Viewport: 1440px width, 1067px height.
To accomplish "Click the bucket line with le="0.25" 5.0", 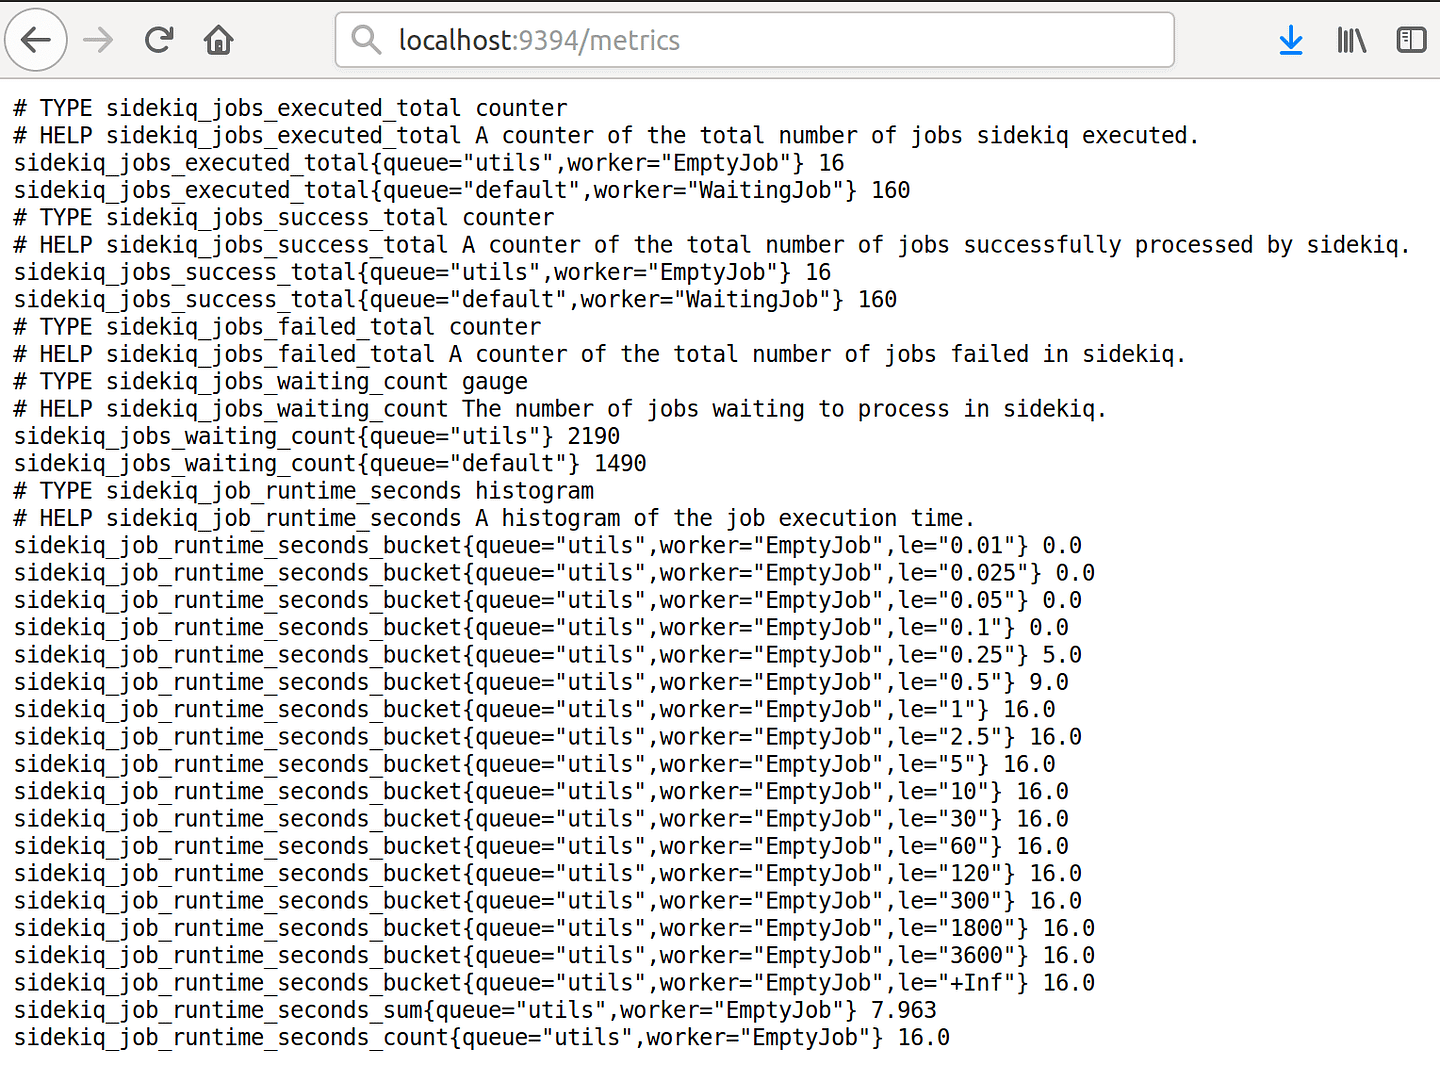I will click(548, 655).
